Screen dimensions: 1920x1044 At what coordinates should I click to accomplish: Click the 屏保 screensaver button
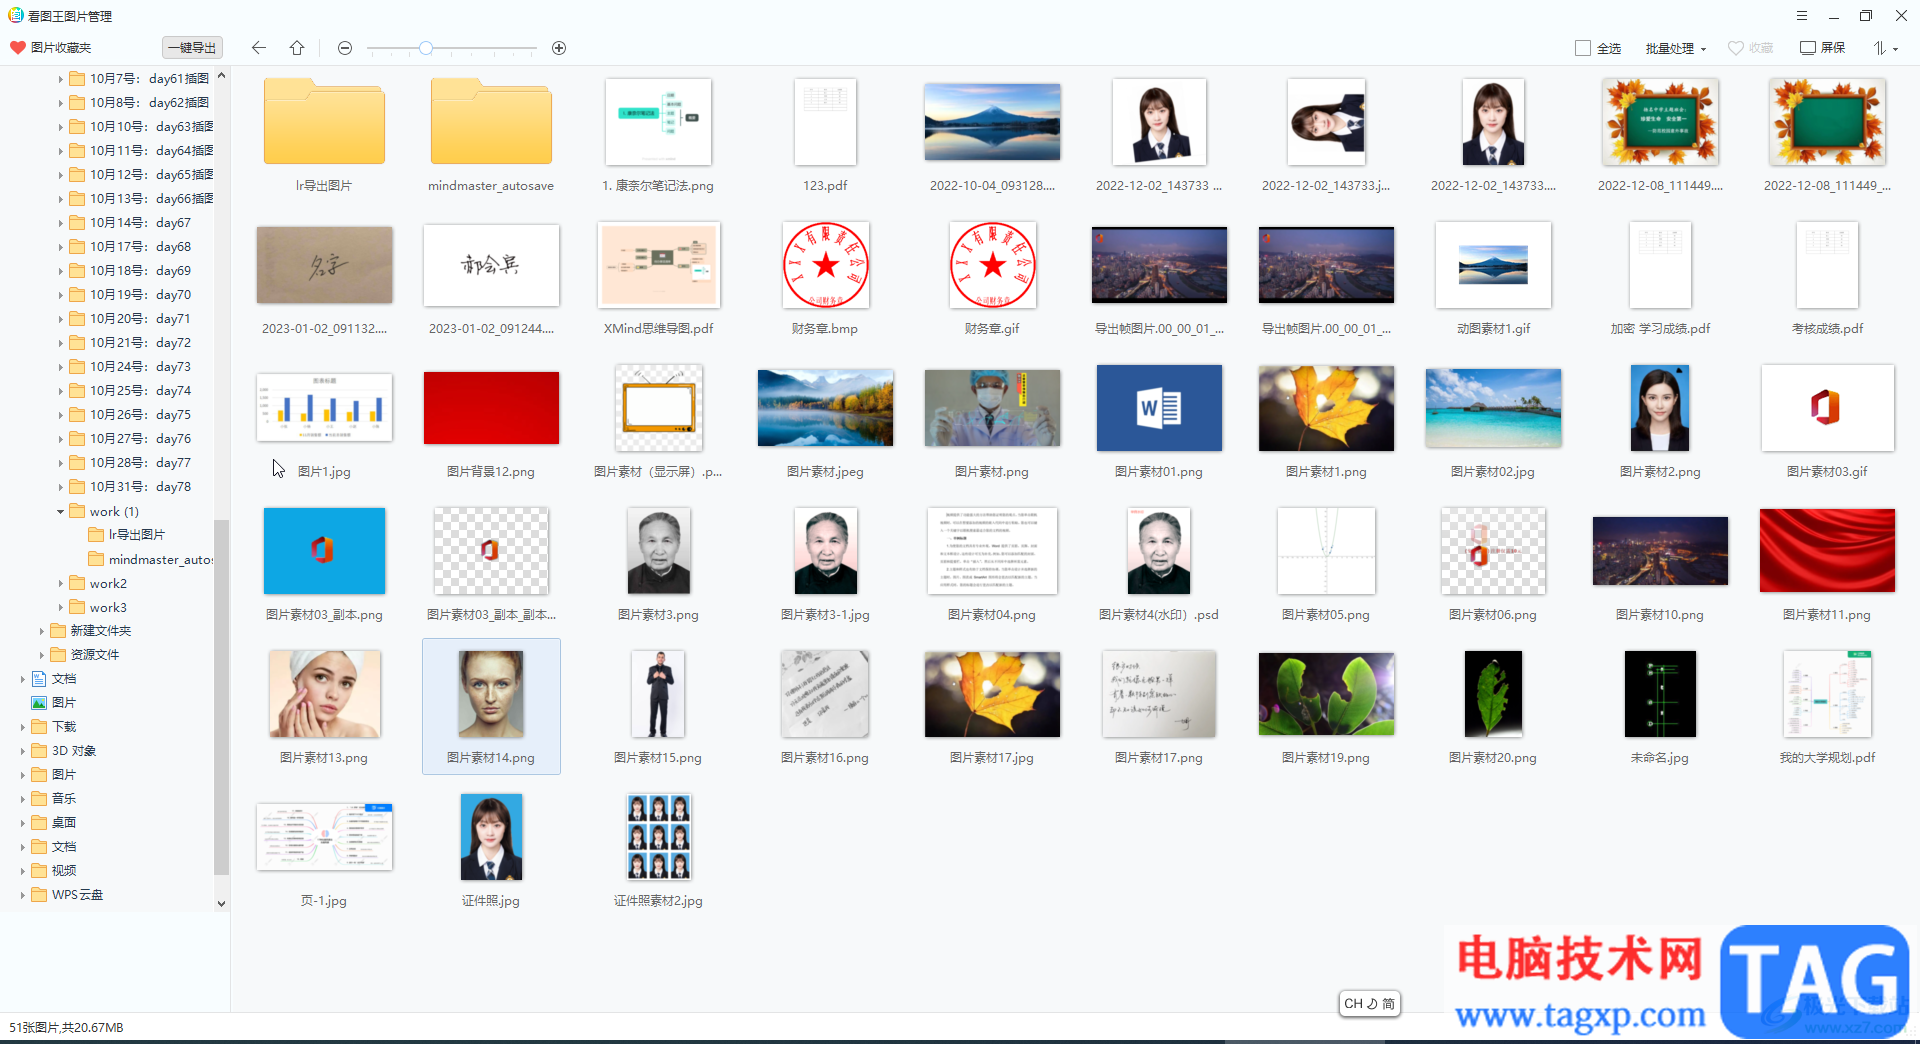1823,48
